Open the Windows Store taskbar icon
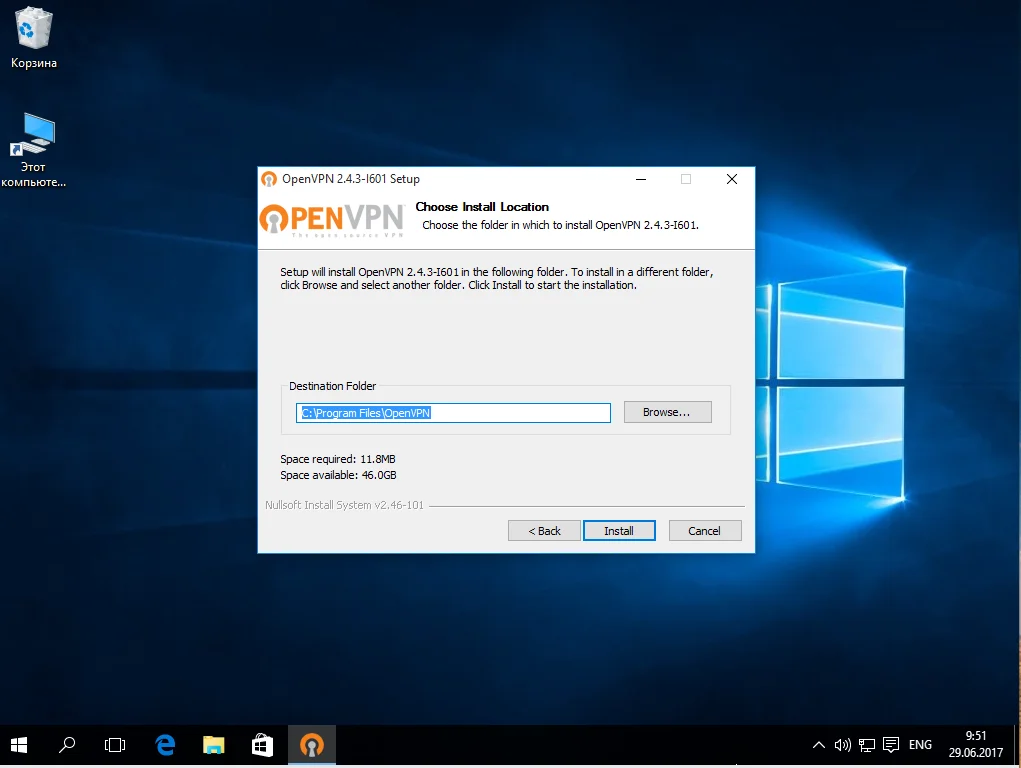The width and height of the screenshot is (1021, 768). [x=262, y=745]
